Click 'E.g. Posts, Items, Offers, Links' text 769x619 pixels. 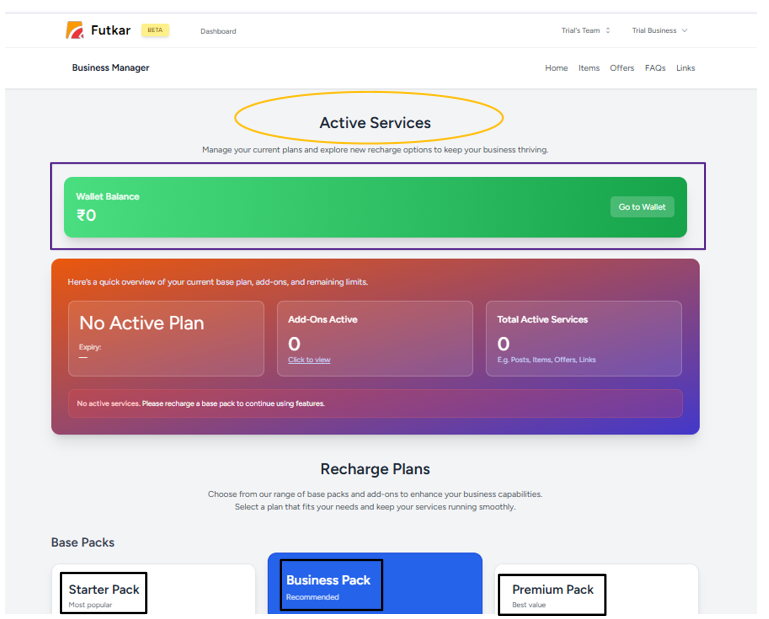(546, 360)
